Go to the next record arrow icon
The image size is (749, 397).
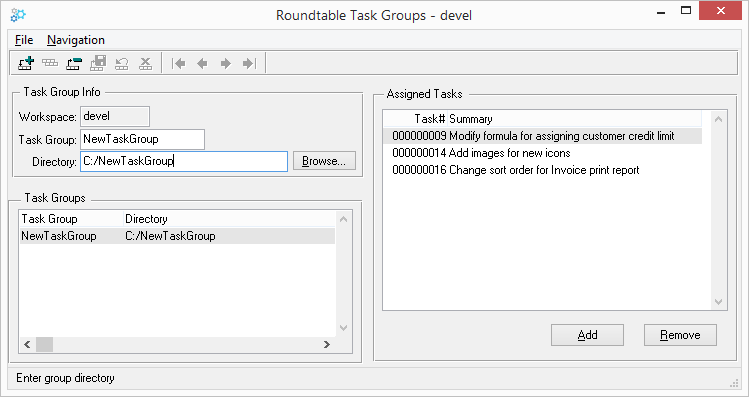click(226, 63)
